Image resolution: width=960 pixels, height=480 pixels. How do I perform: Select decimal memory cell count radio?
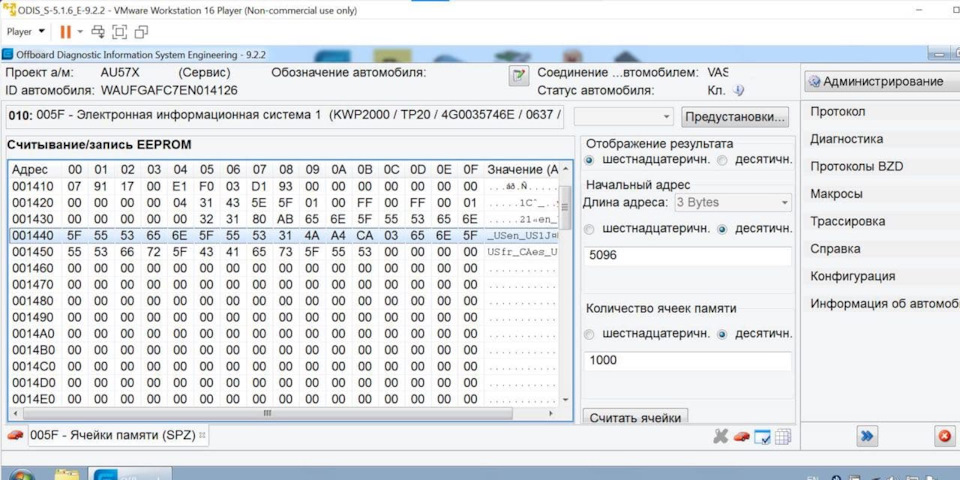(722, 334)
